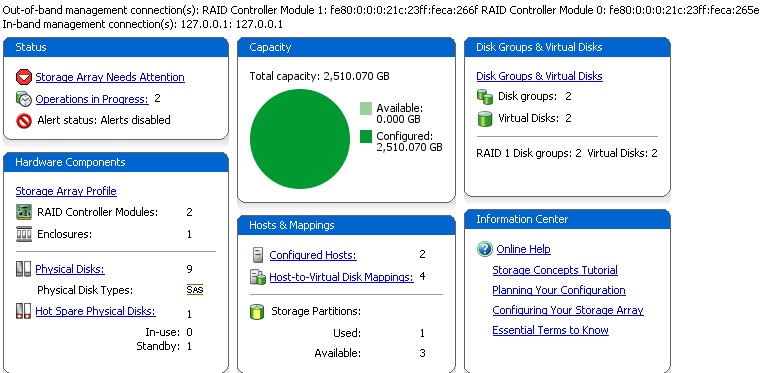The image size is (772, 373).
Task: Click the 'Standby: 1' text
Action: pos(164,346)
